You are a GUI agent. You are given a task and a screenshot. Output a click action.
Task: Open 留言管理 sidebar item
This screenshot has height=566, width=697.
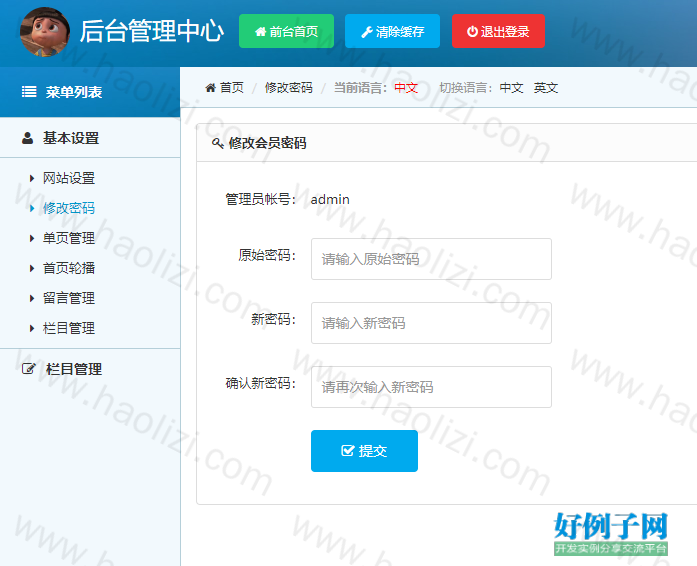(69, 298)
